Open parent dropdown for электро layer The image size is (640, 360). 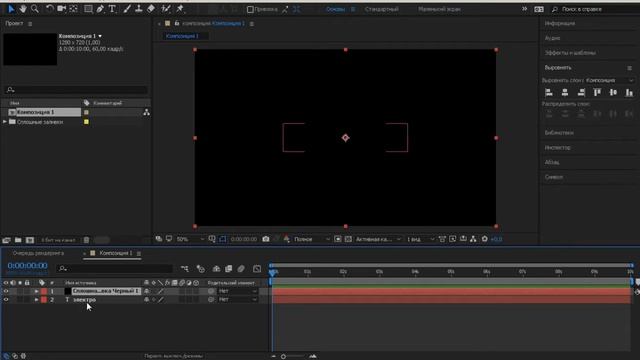coord(238,300)
